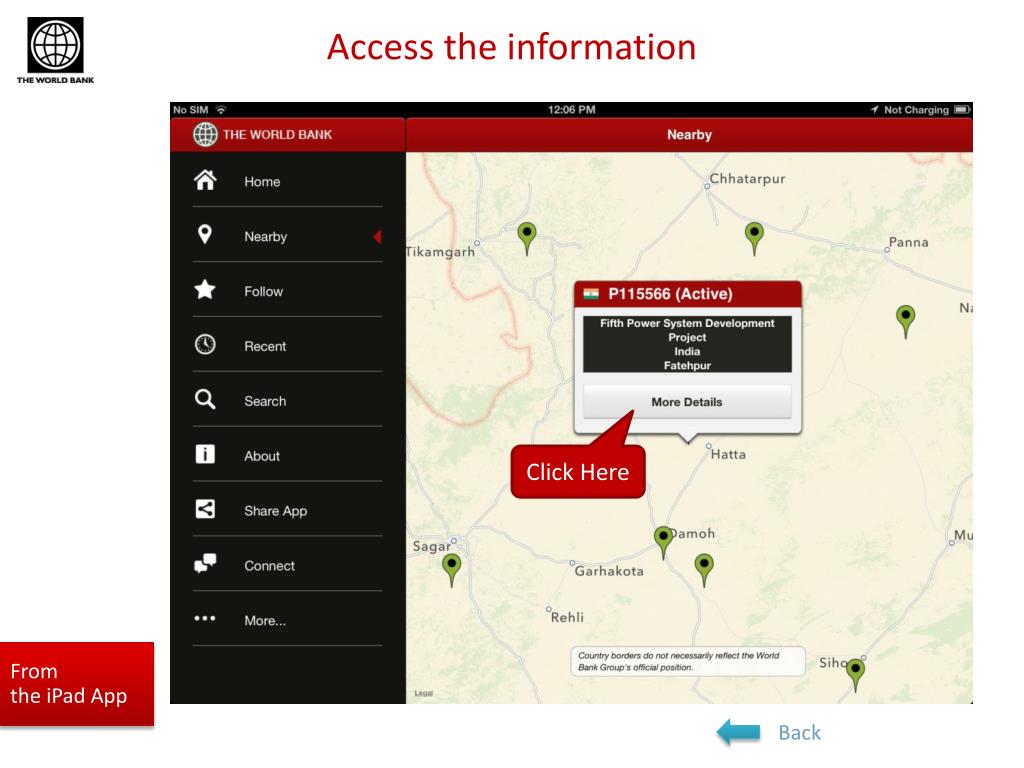Click the Follow star icon

(x=205, y=289)
